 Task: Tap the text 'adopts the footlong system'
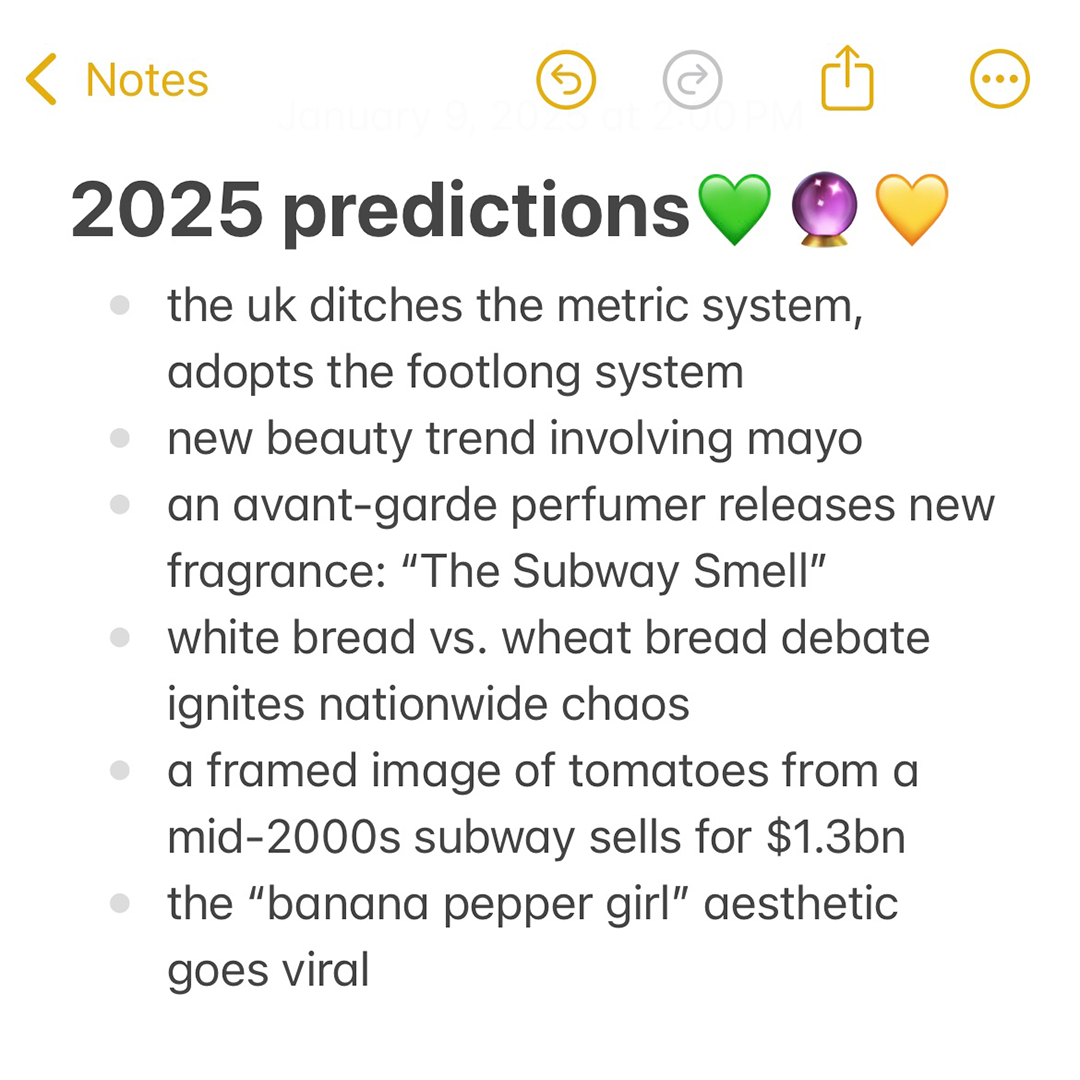(455, 374)
